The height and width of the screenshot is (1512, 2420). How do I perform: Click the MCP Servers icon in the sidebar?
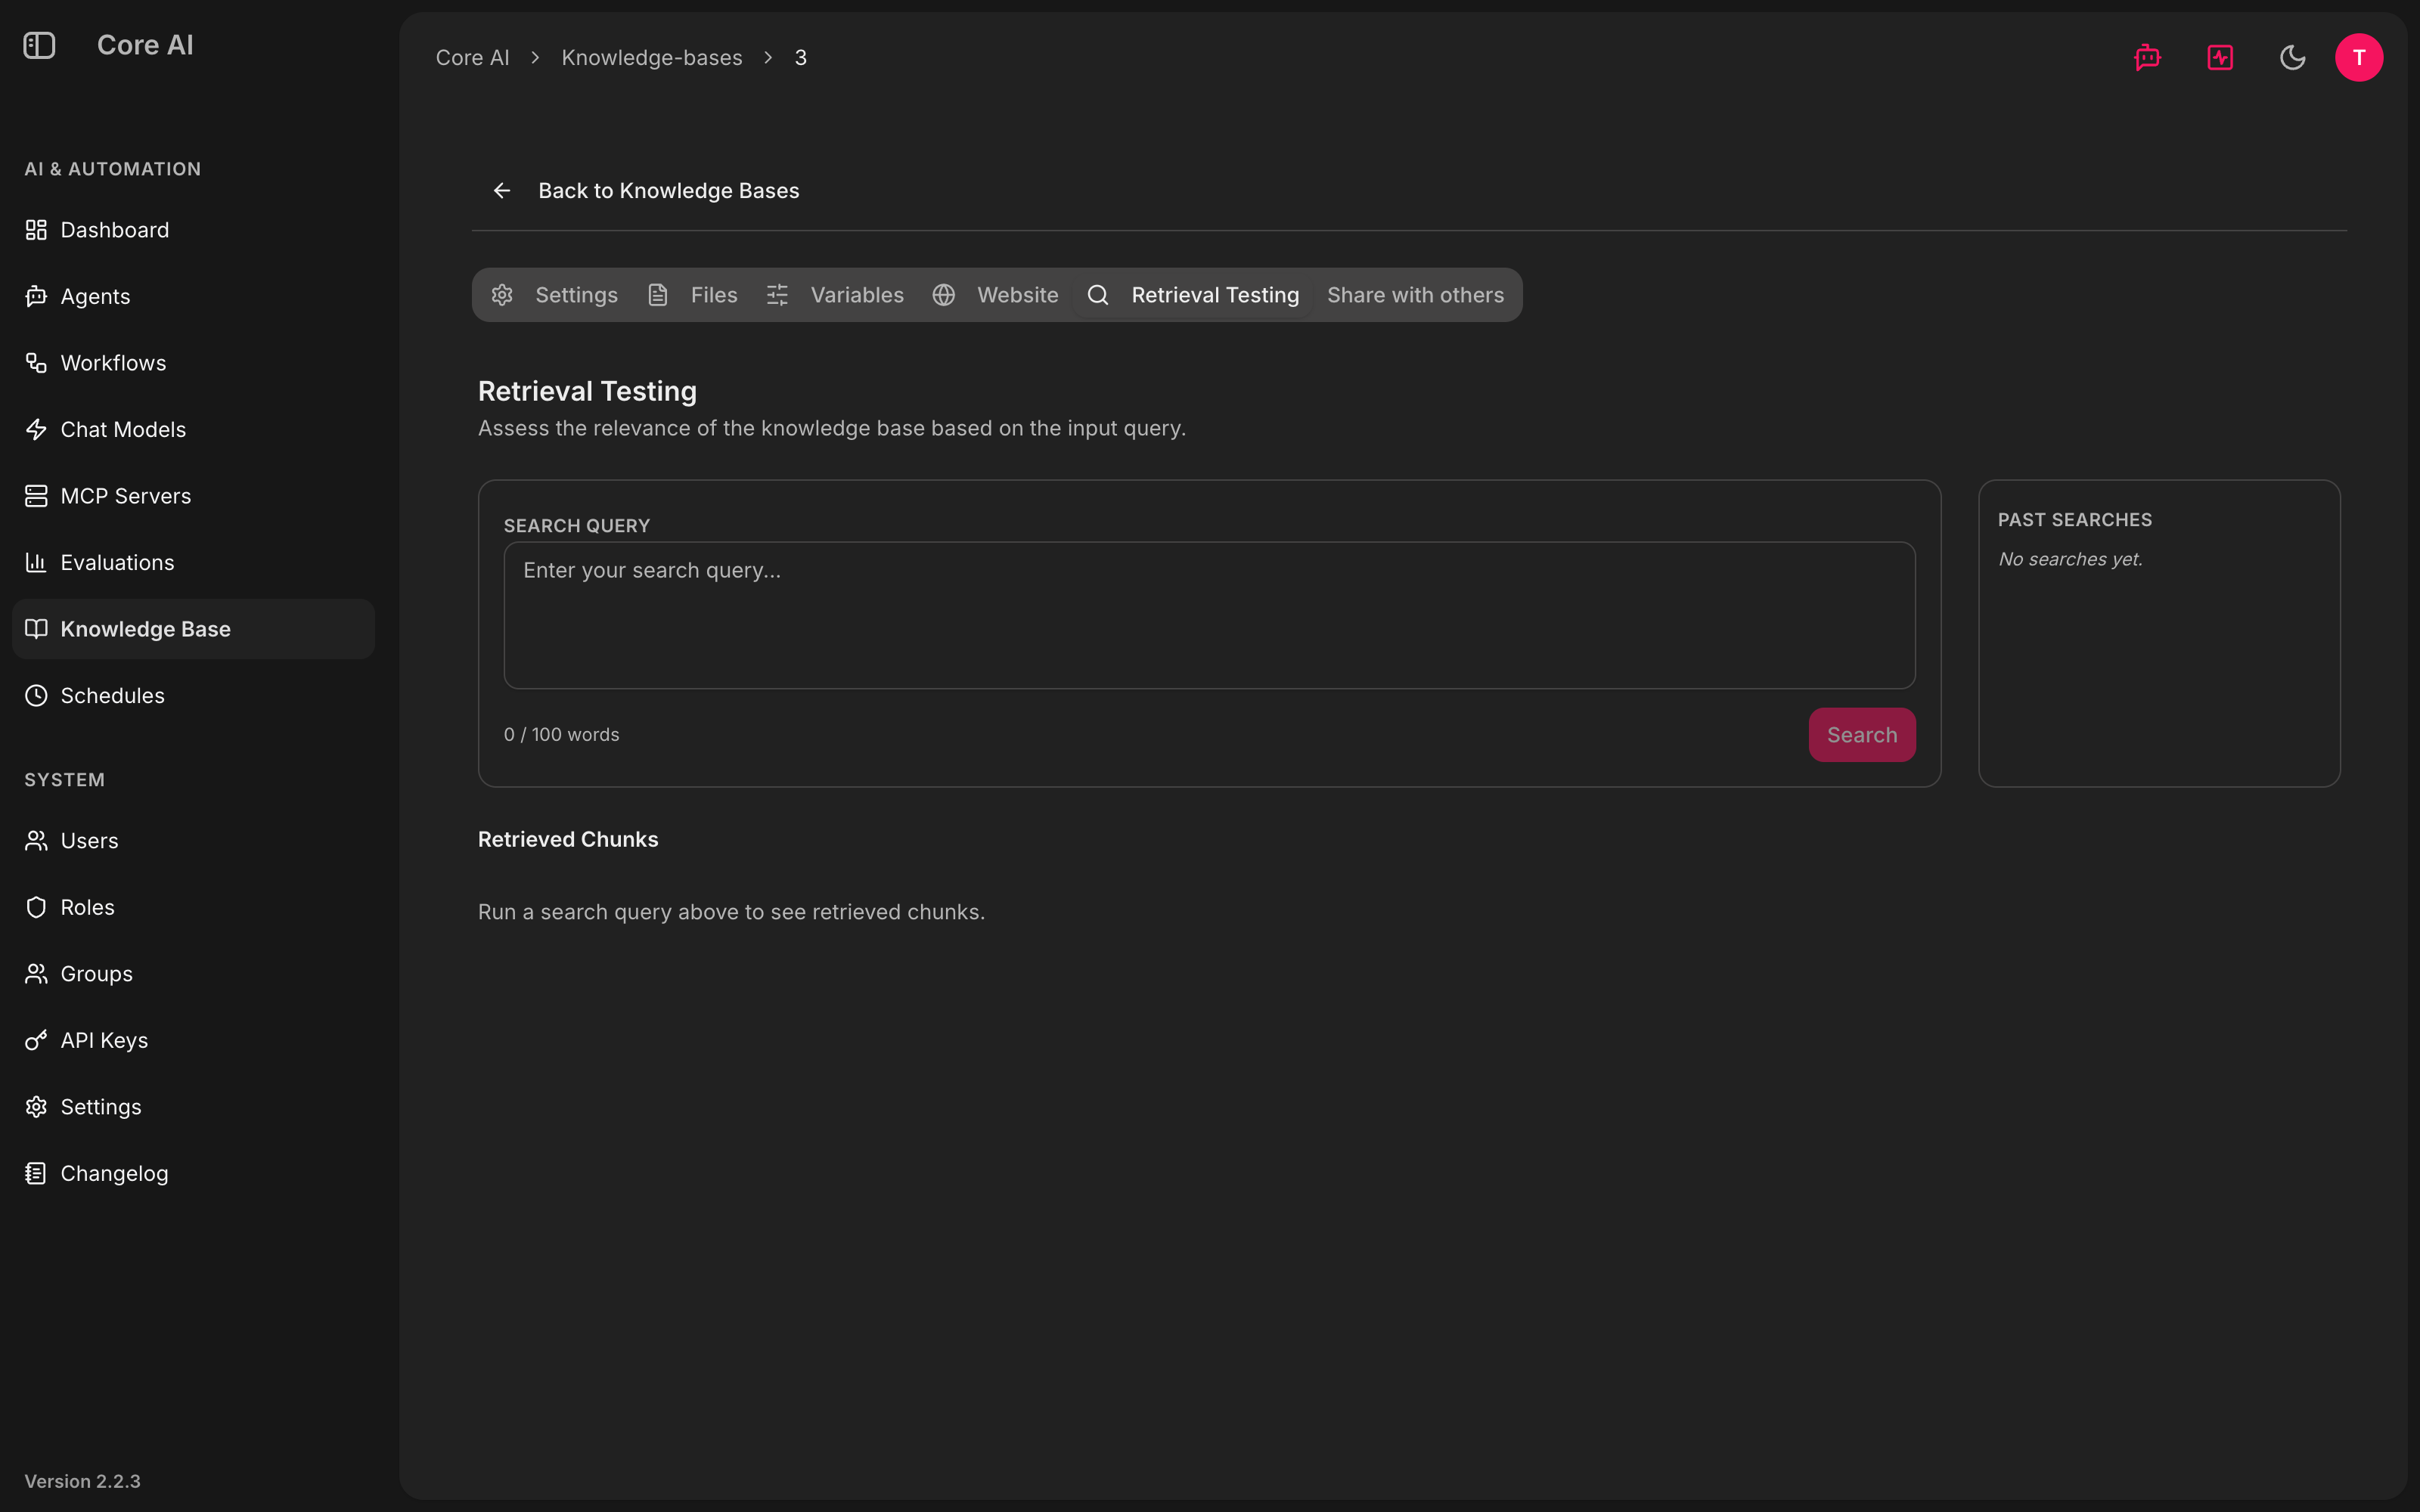tap(36, 496)
